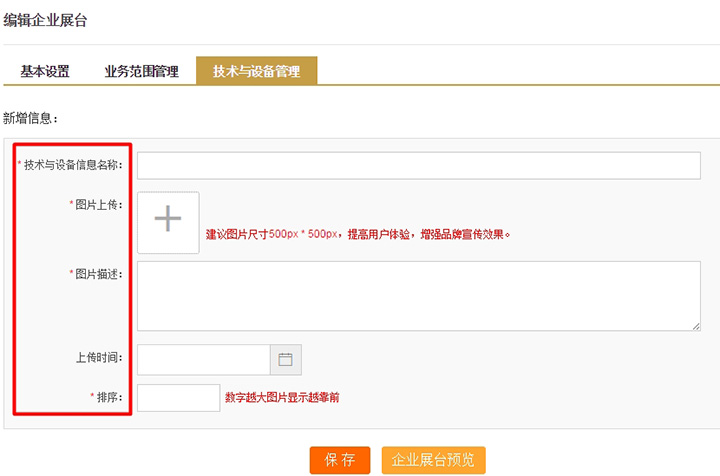This screenshot has height=476, width=720.
Task: Click the 上传时间 label
Action: [98, 357]
